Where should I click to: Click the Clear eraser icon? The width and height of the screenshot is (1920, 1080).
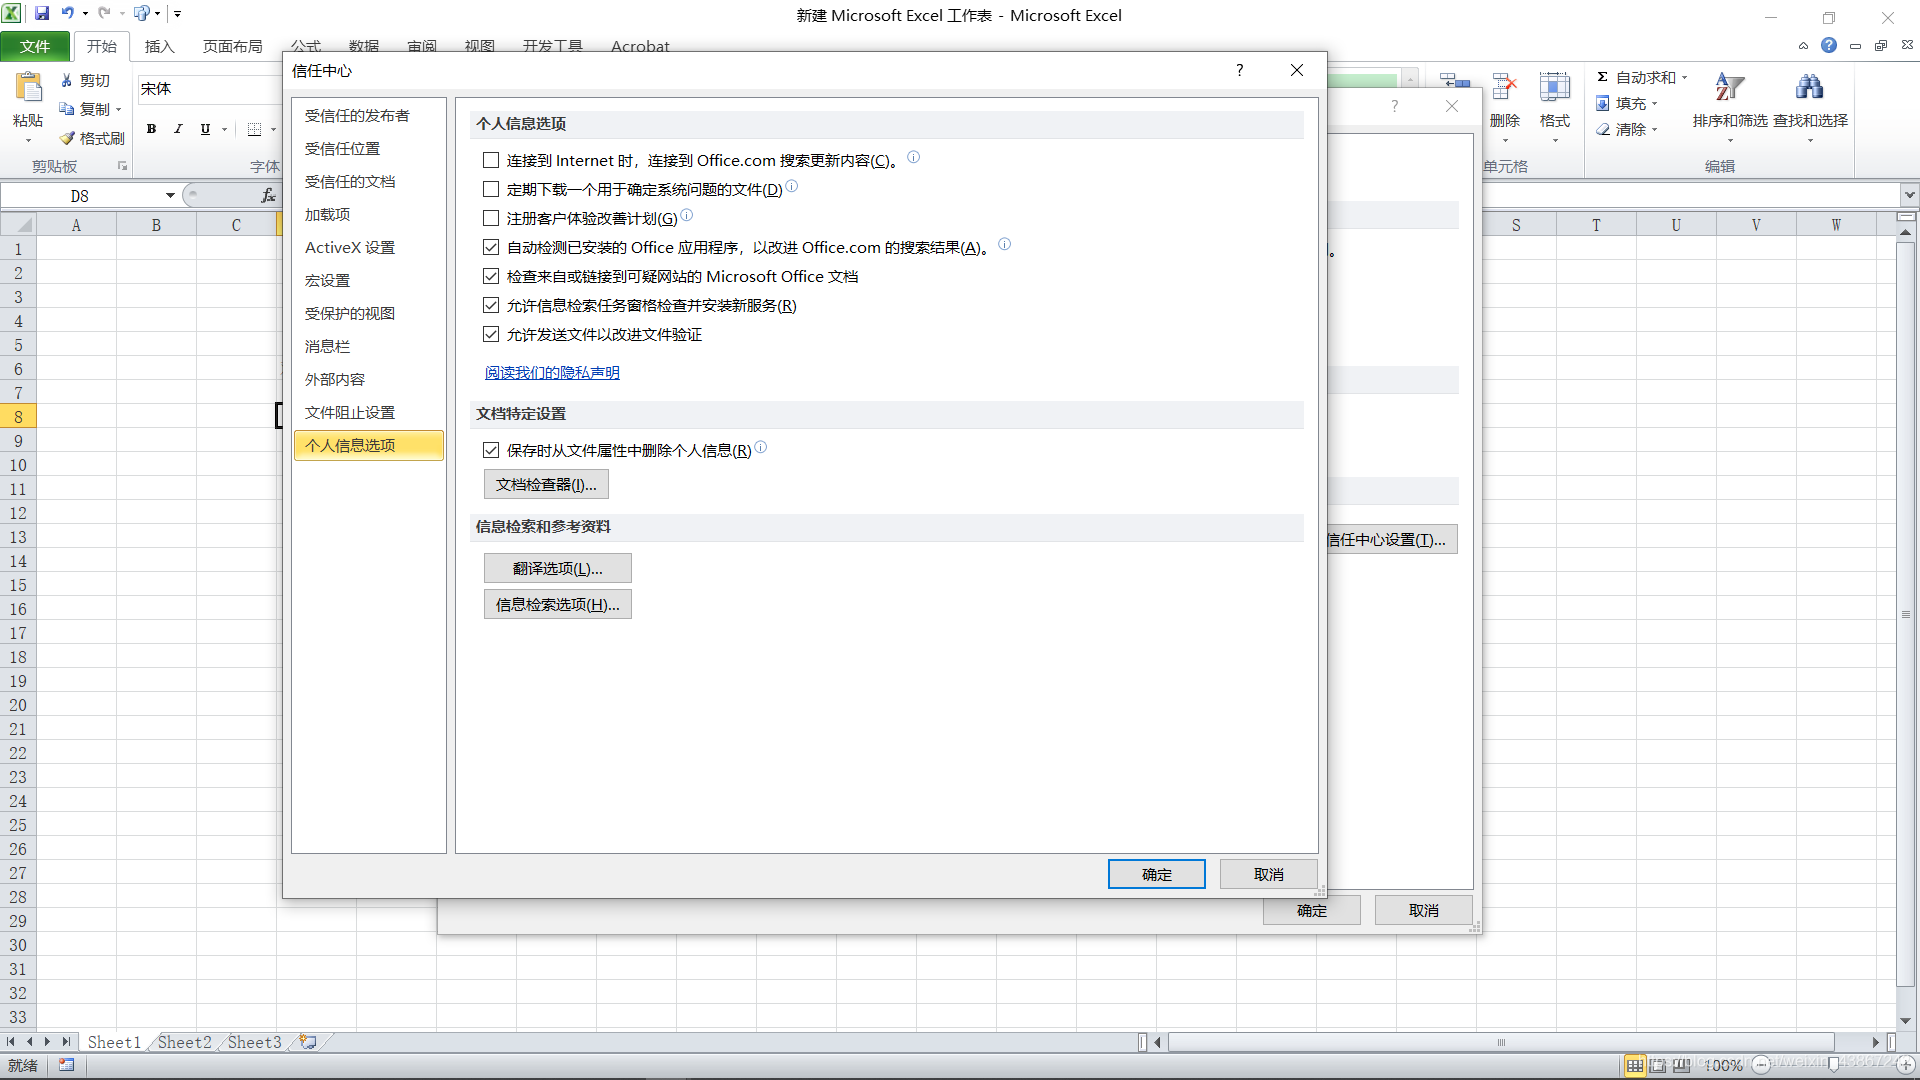1602,129
